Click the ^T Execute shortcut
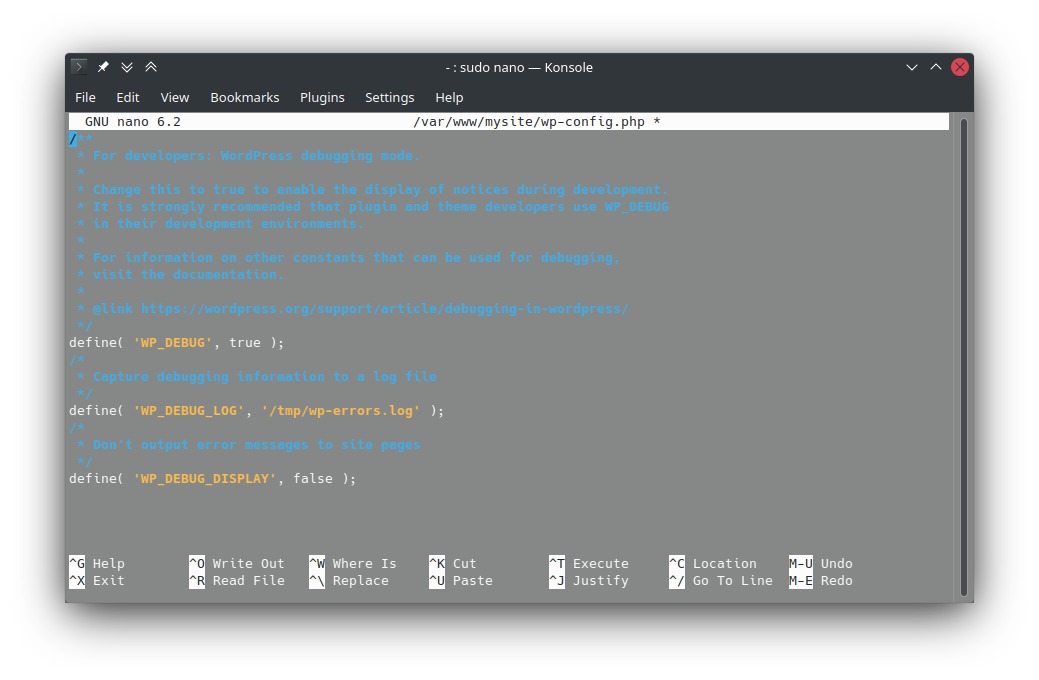The height and width of the screenshot is (680, 1039). (x=588, y=563)
